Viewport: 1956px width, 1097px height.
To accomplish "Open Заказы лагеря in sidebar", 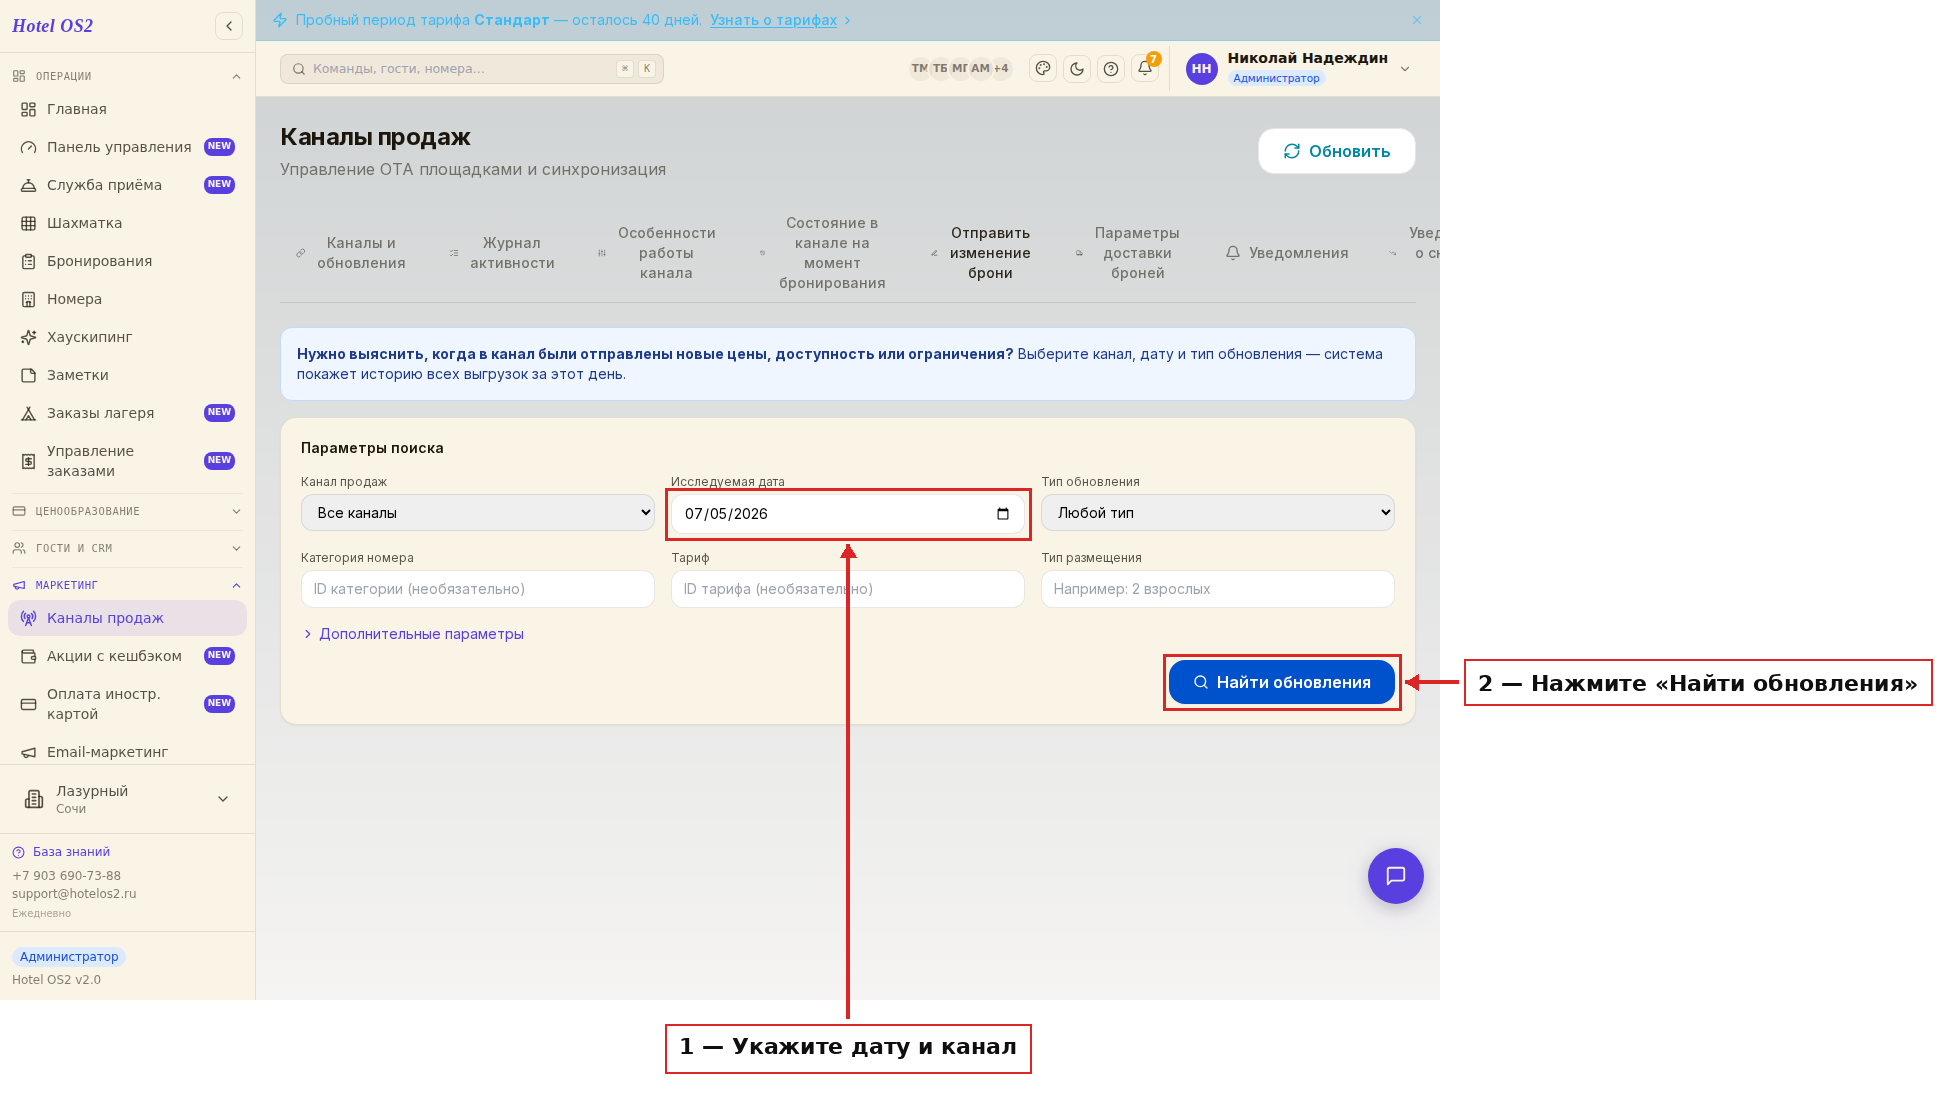I will point(127,413).
